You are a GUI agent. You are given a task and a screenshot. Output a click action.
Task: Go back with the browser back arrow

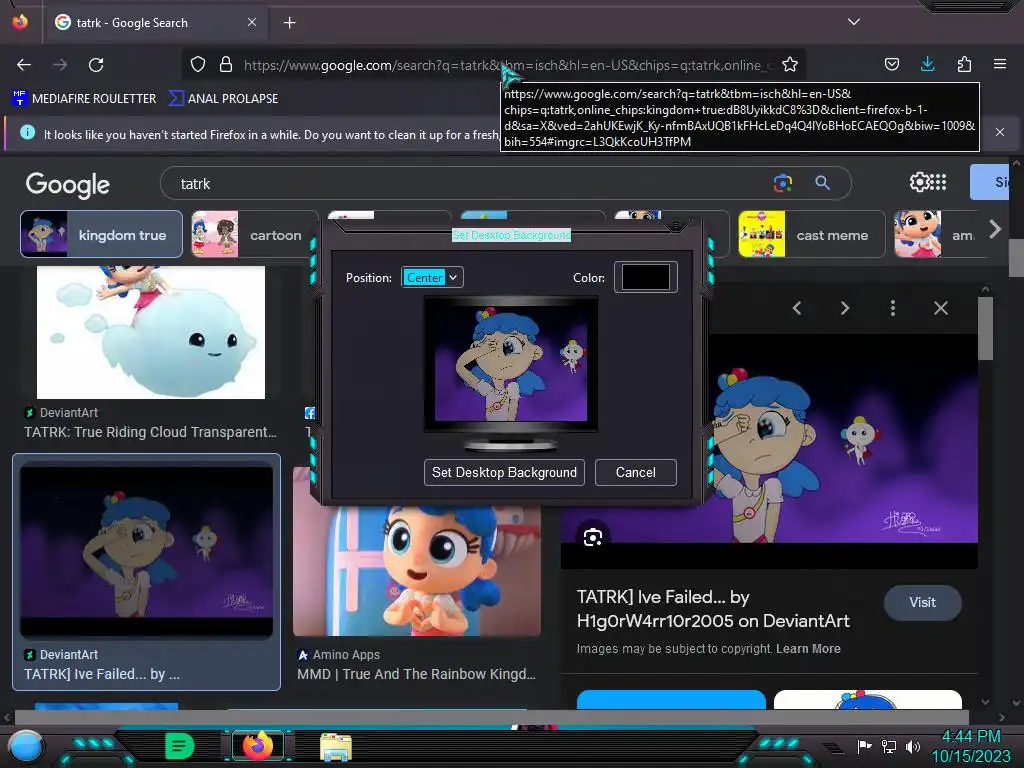(24, 65)
